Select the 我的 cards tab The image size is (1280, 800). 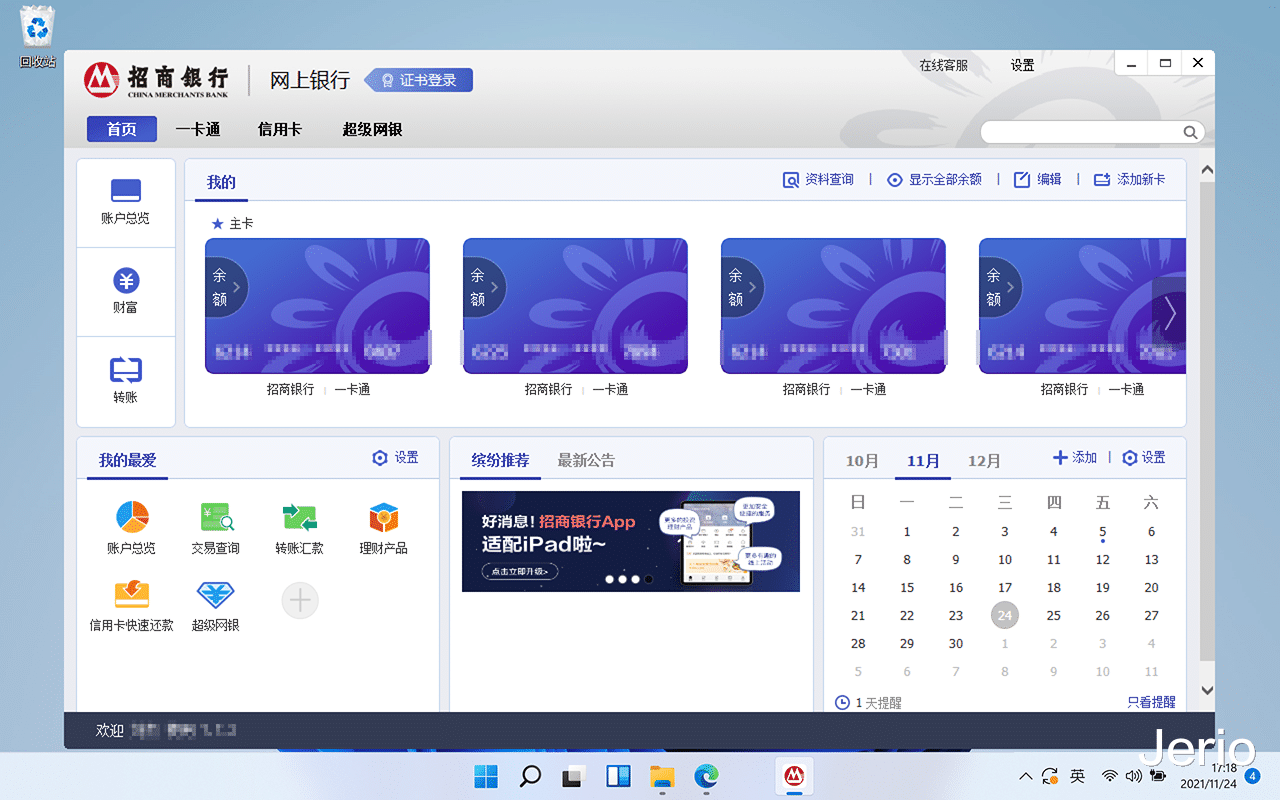pyautogui.click(x=221, y=182)
